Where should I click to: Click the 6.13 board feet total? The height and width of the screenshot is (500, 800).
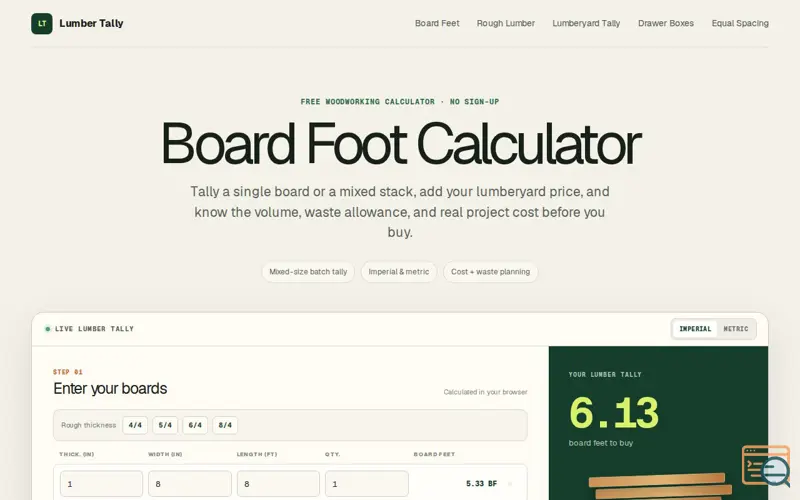[614, 413]
